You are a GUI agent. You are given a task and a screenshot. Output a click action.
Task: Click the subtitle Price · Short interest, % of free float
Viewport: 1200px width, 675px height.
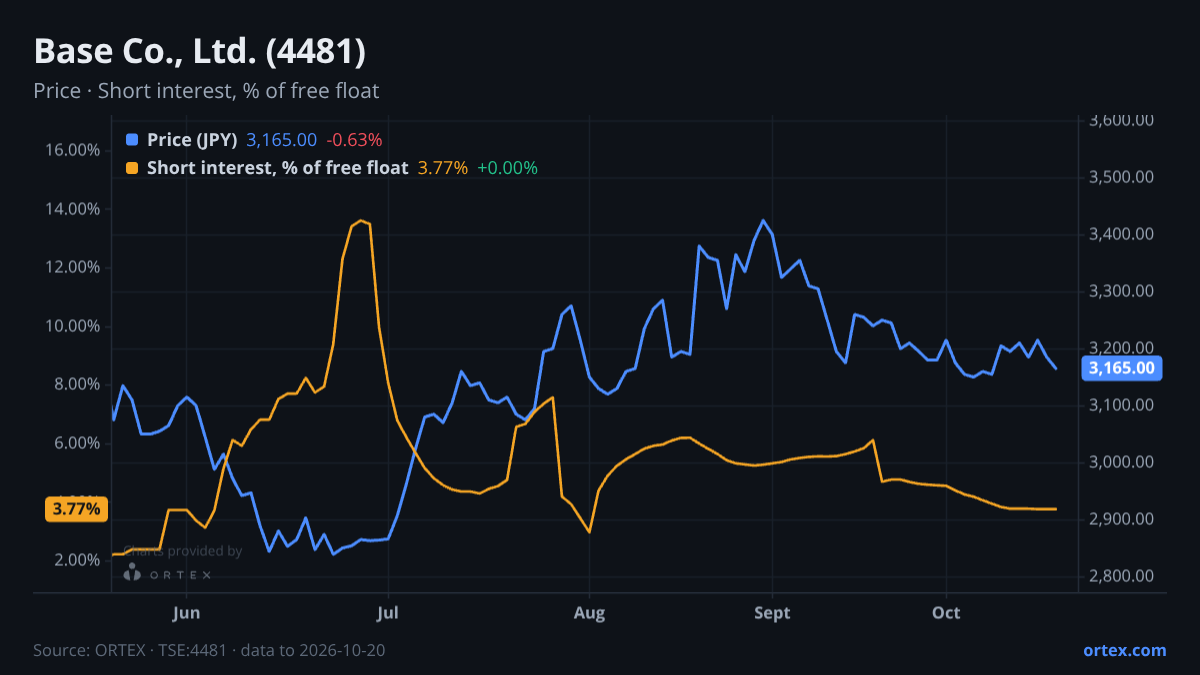click(206, 91)
